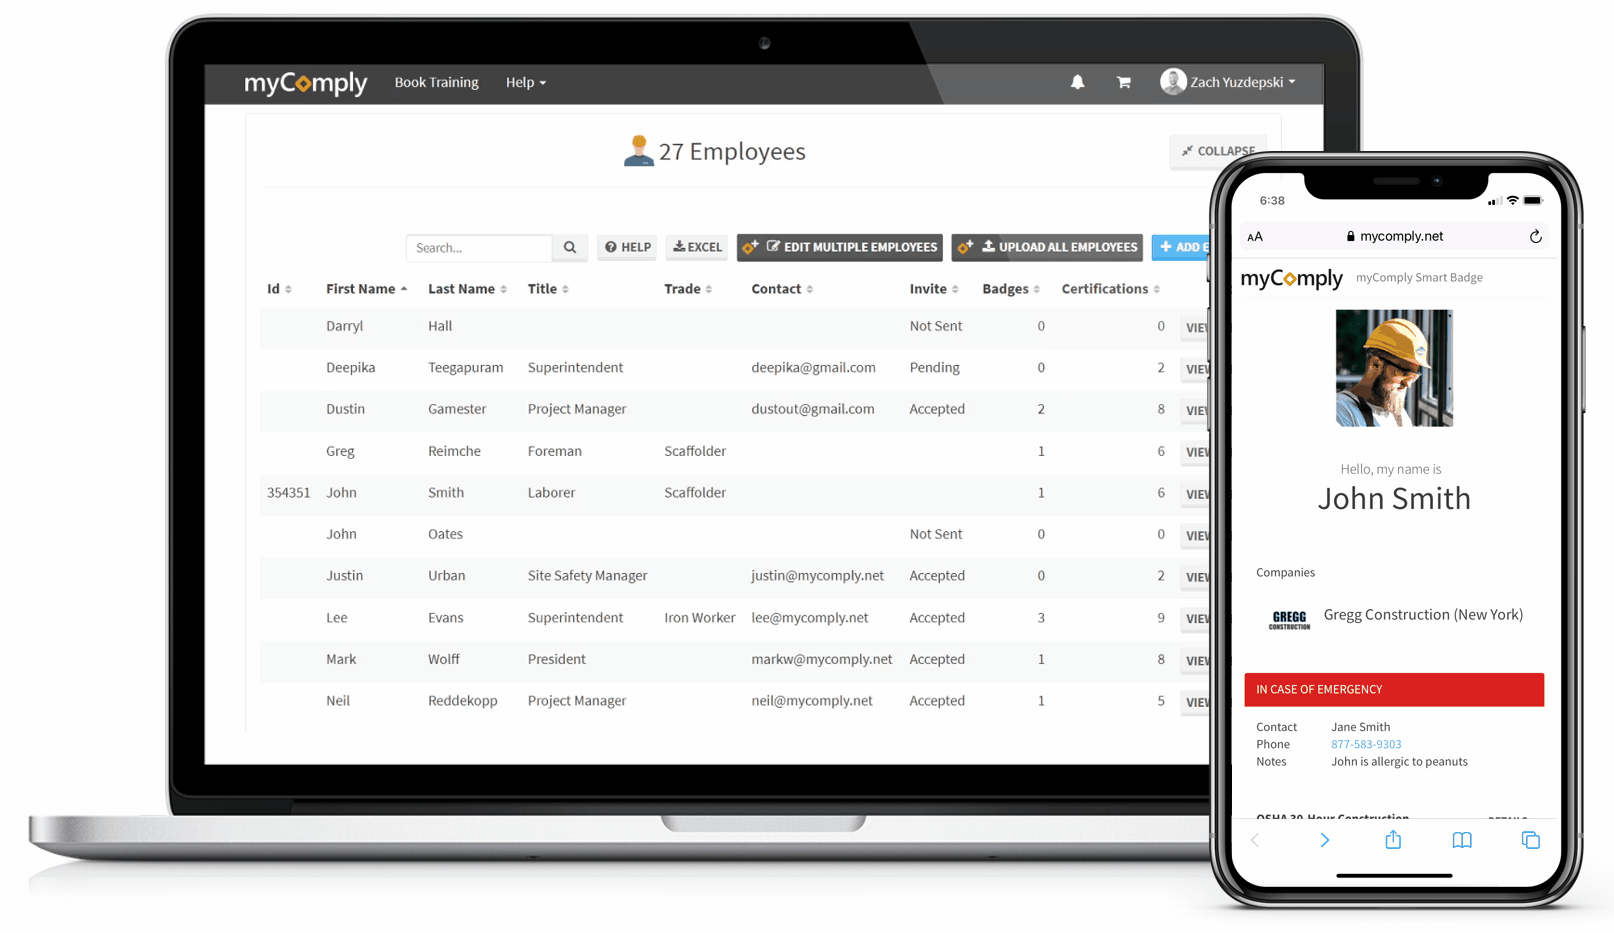Click dustout@gmail.com contact cell
This screenshot has height=933, width=1614.
click(812, 409)
